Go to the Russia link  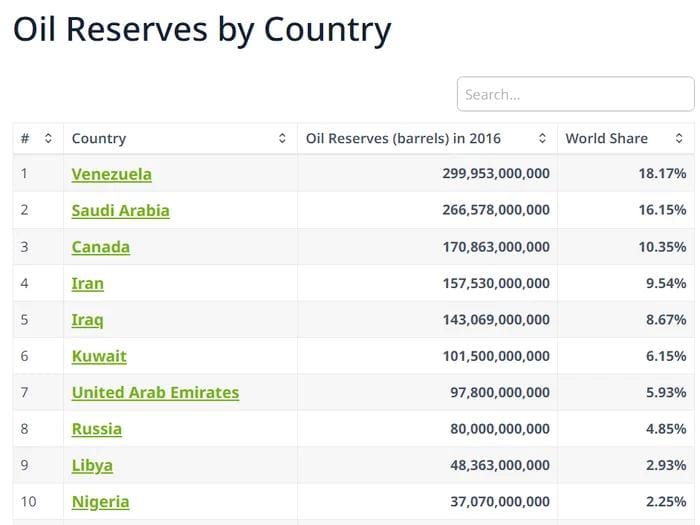pos(96,429)
